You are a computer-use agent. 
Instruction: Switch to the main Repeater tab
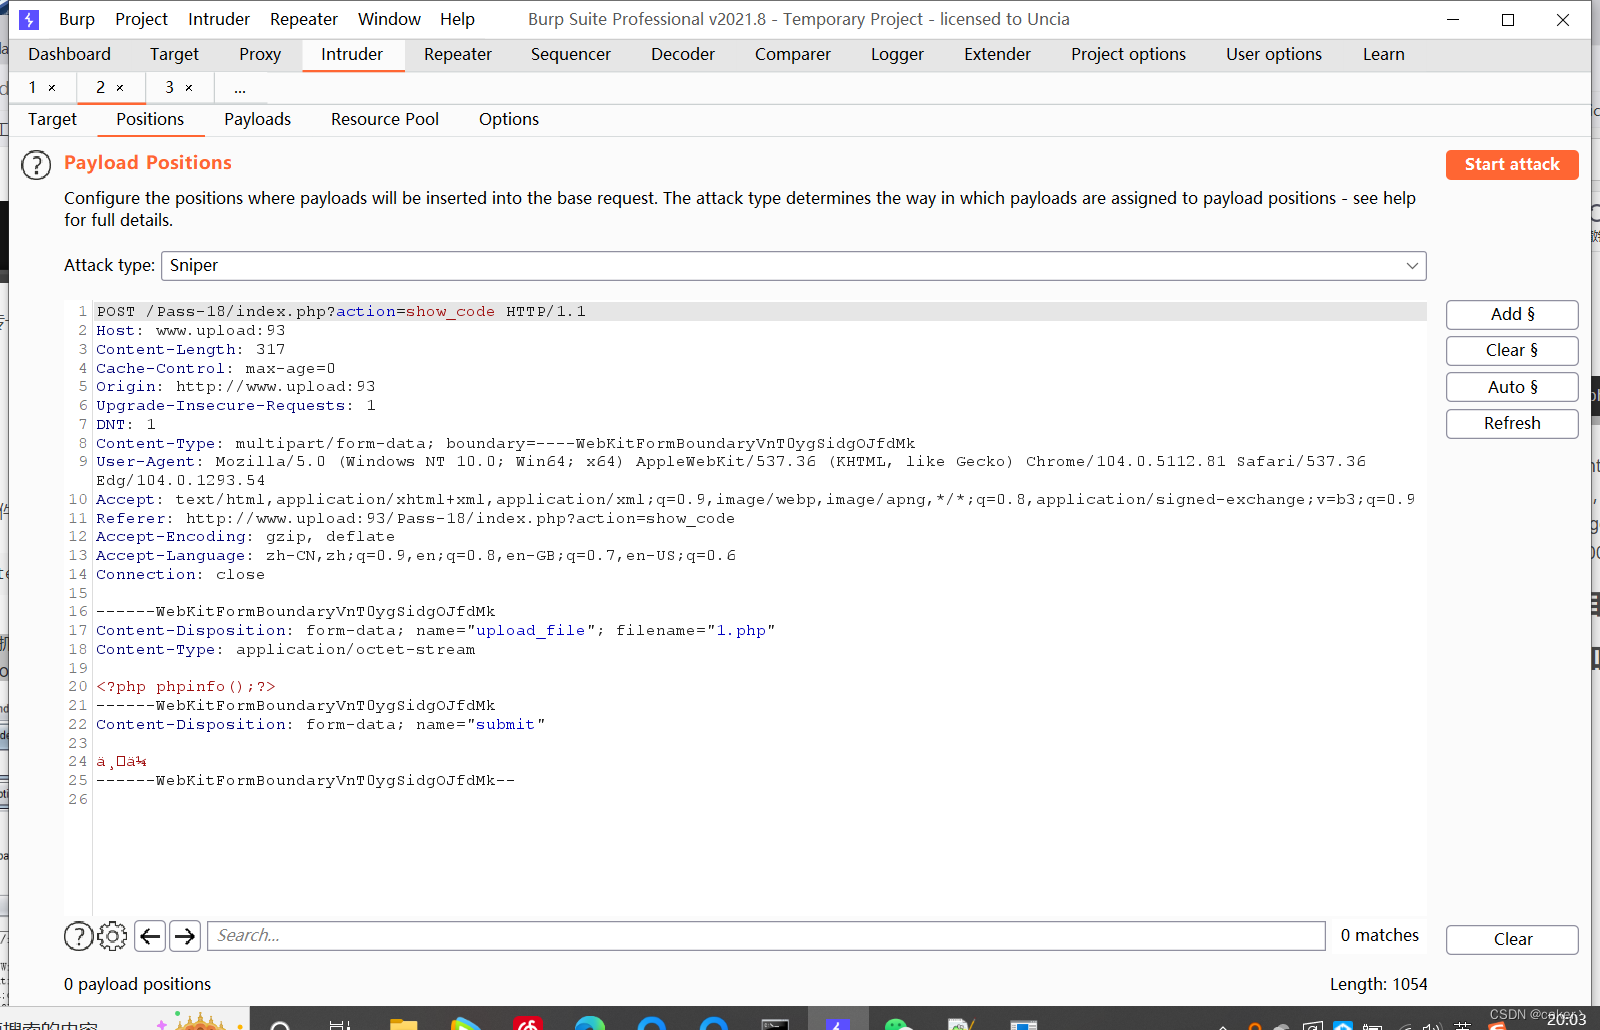tap(458, 54)
